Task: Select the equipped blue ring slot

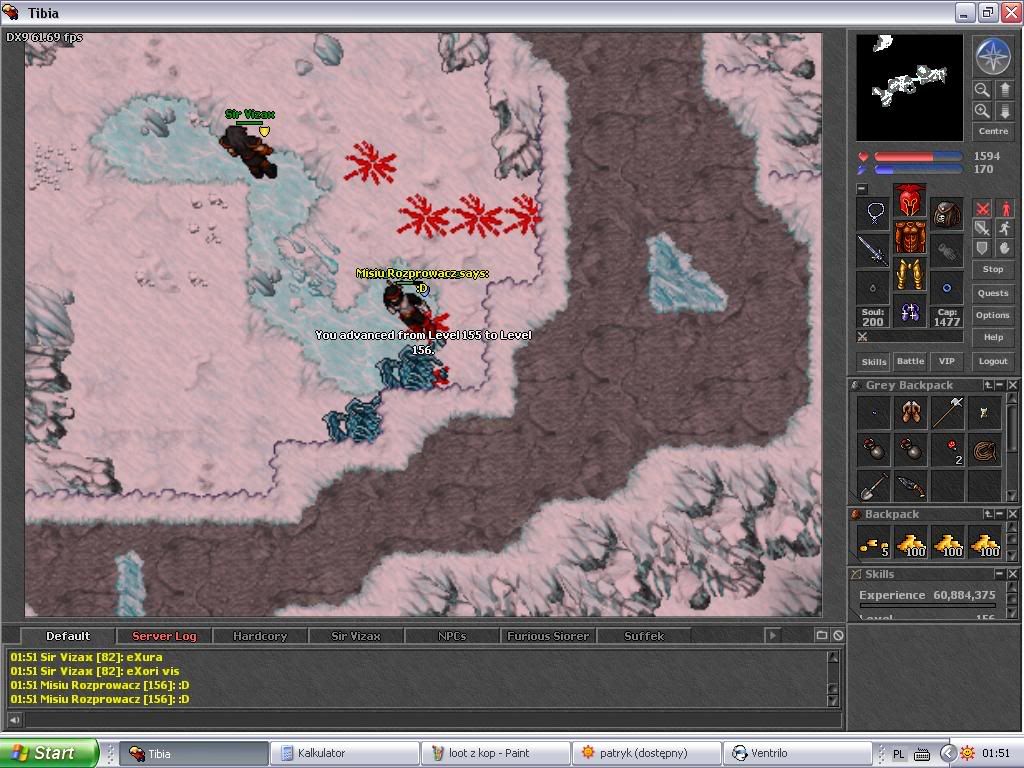Action: [946, 287]
